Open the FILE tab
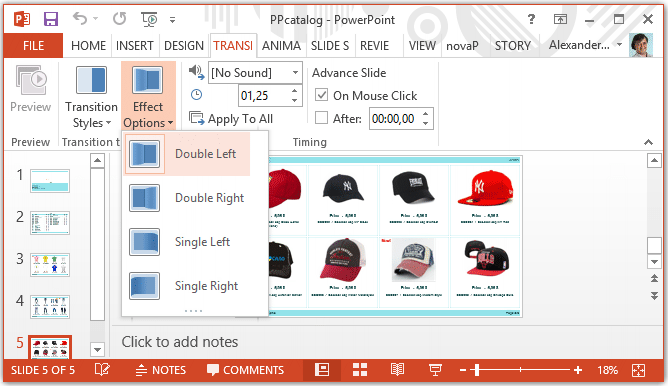The height and width of the screenshot is (386, 668). [x=33, y=46]
